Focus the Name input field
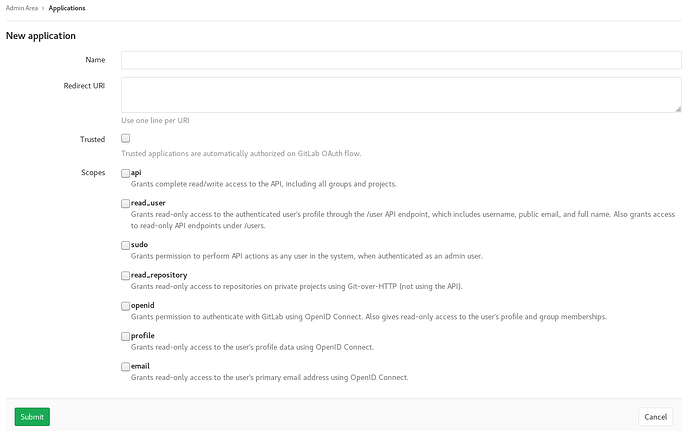Screen dimensions: 690x431 tap(400, 60)
